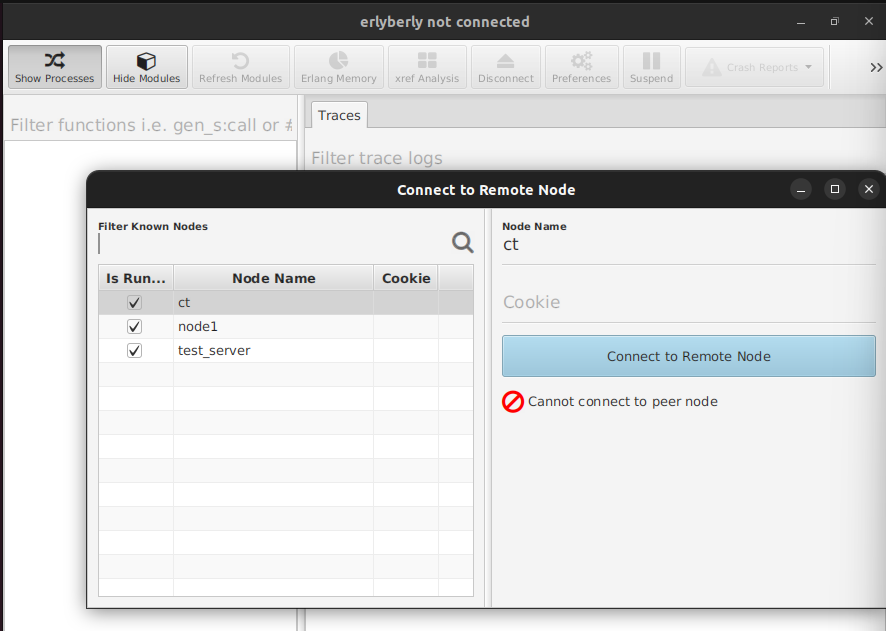
Task: Click the Filter trace logs field
Action: coord(596,158)
